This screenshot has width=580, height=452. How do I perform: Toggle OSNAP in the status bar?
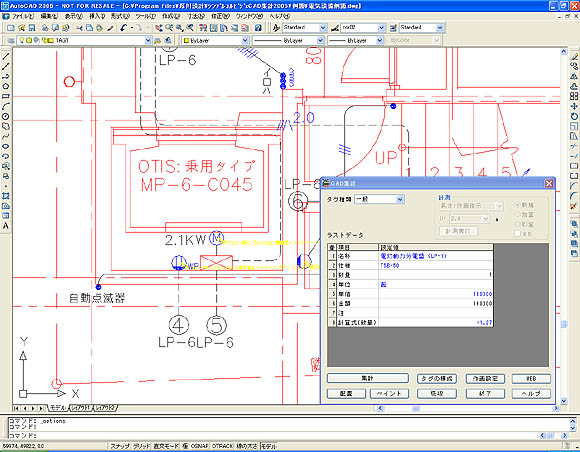click(x=200, y=446)
